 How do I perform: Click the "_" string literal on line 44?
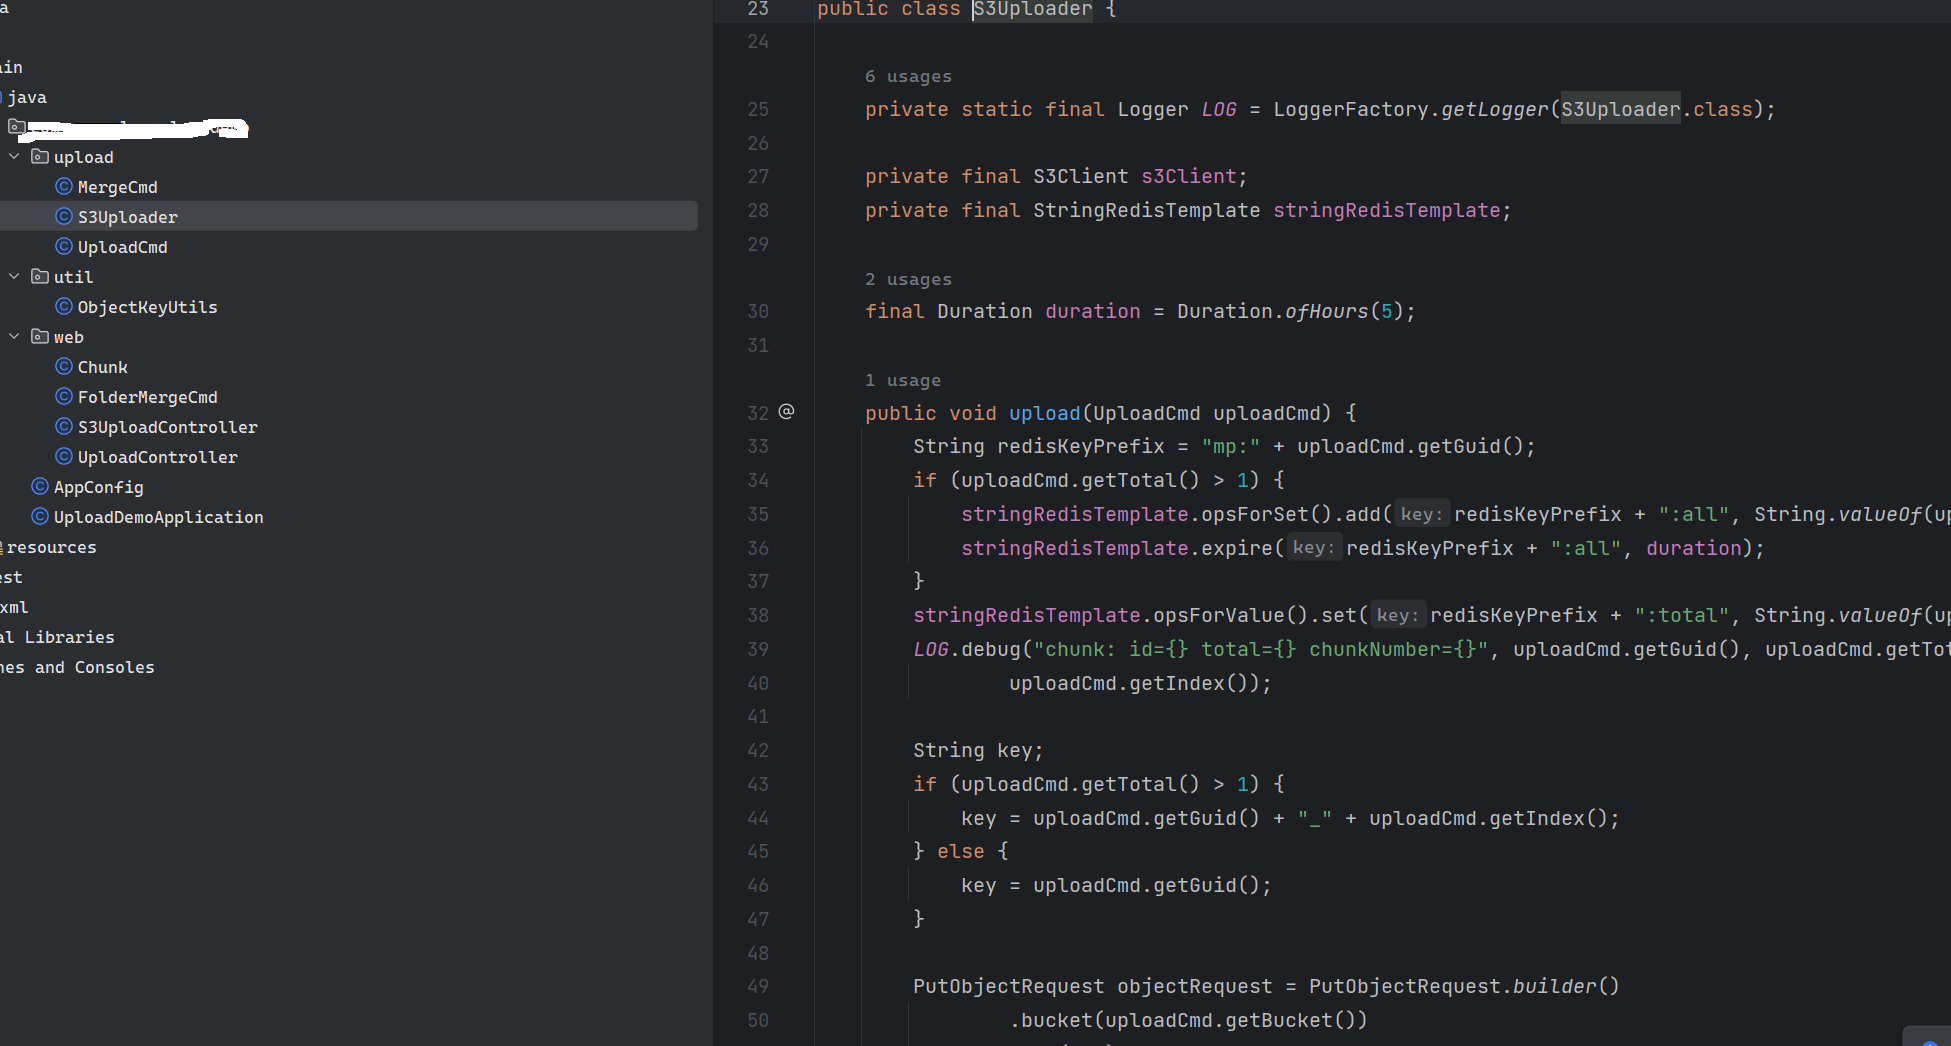point(1315,819)
